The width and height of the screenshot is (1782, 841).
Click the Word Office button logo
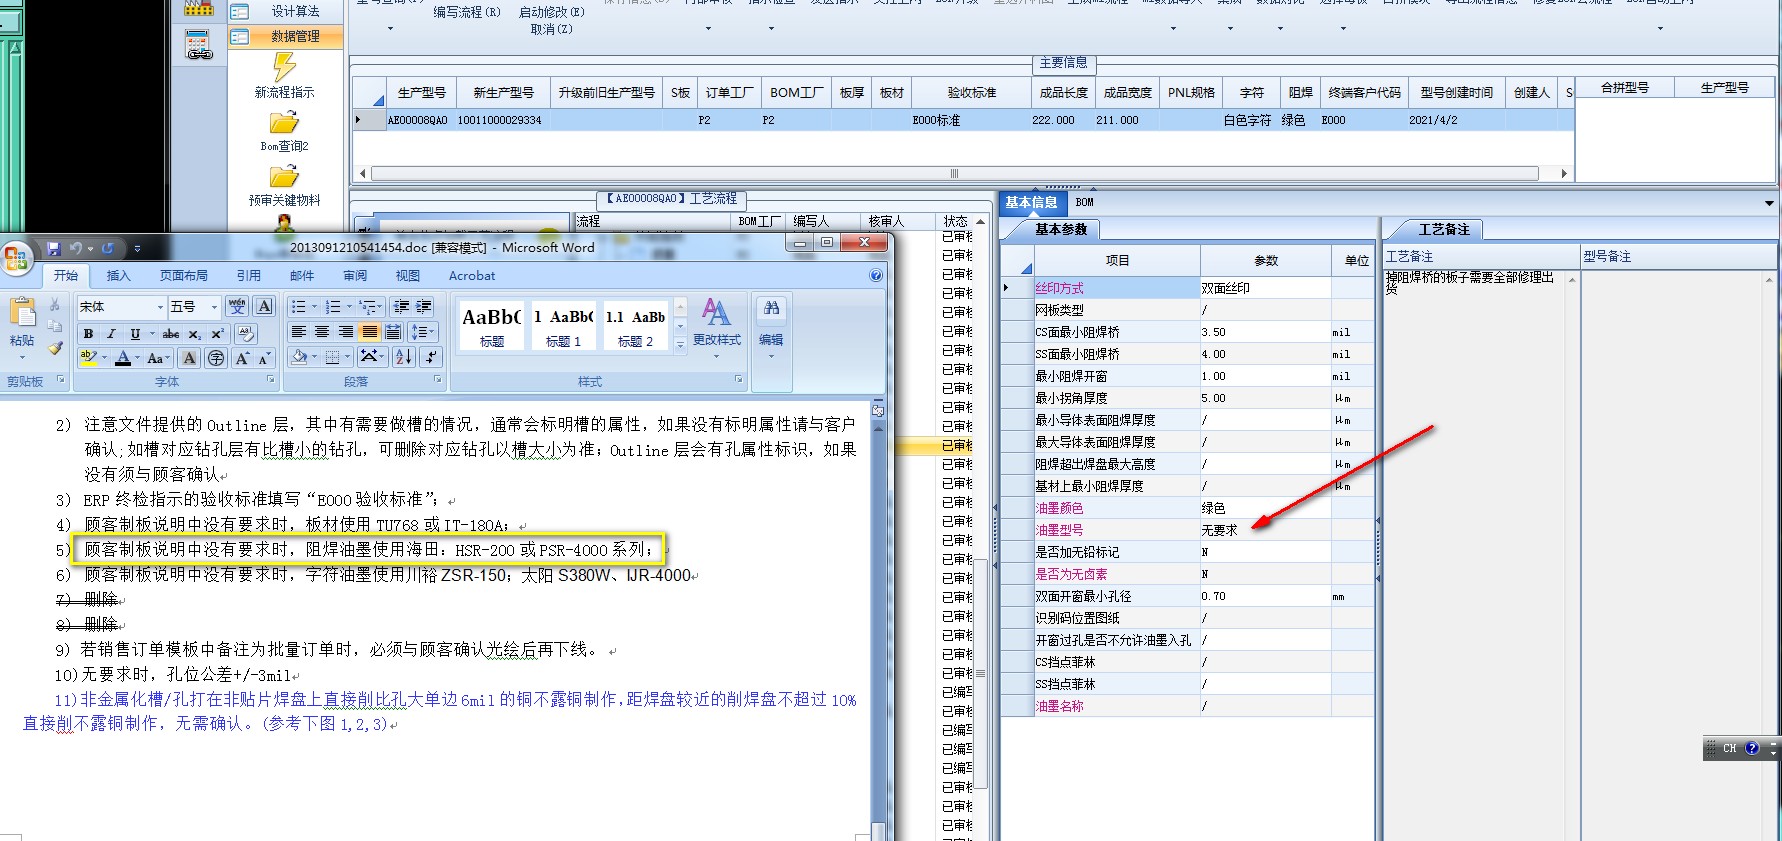click(x=17, y=259)
